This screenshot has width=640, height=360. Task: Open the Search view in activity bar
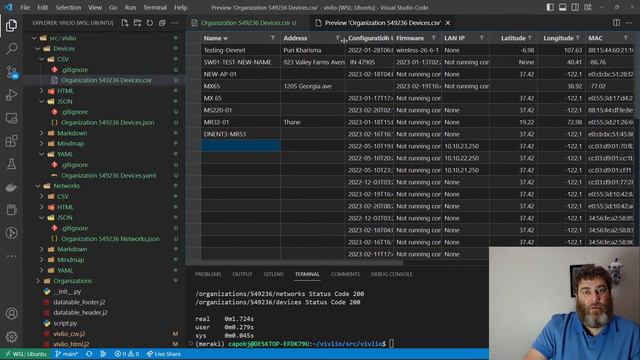pyautogui.click(x=11, y=49)
